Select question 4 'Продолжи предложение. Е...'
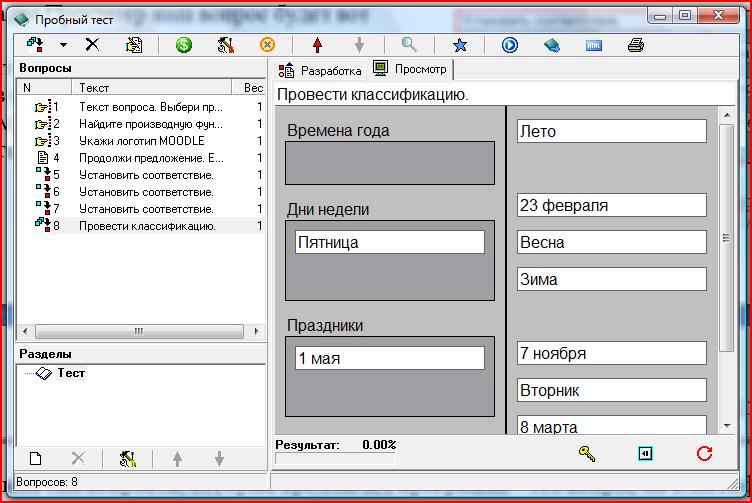The image size is (752, 503). pyautogui.click(x=141, y=158)
